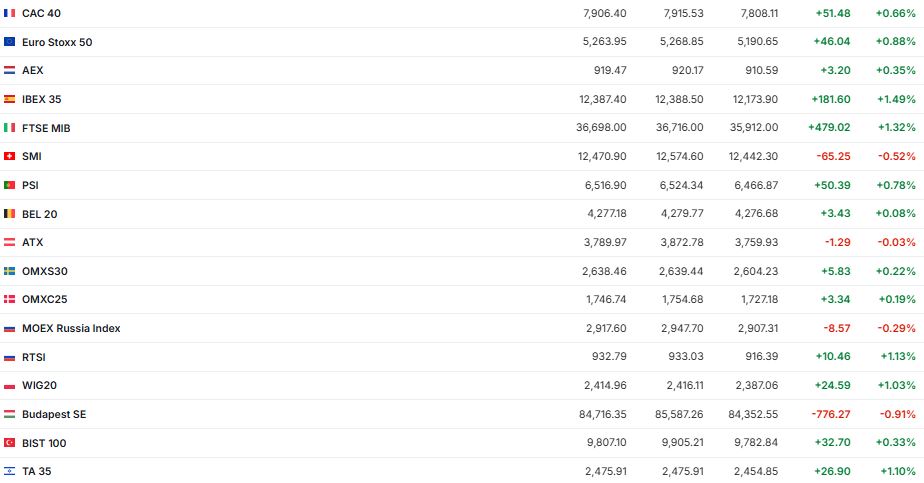Go to MOEX Russia Index details

(x=71, y=328)
